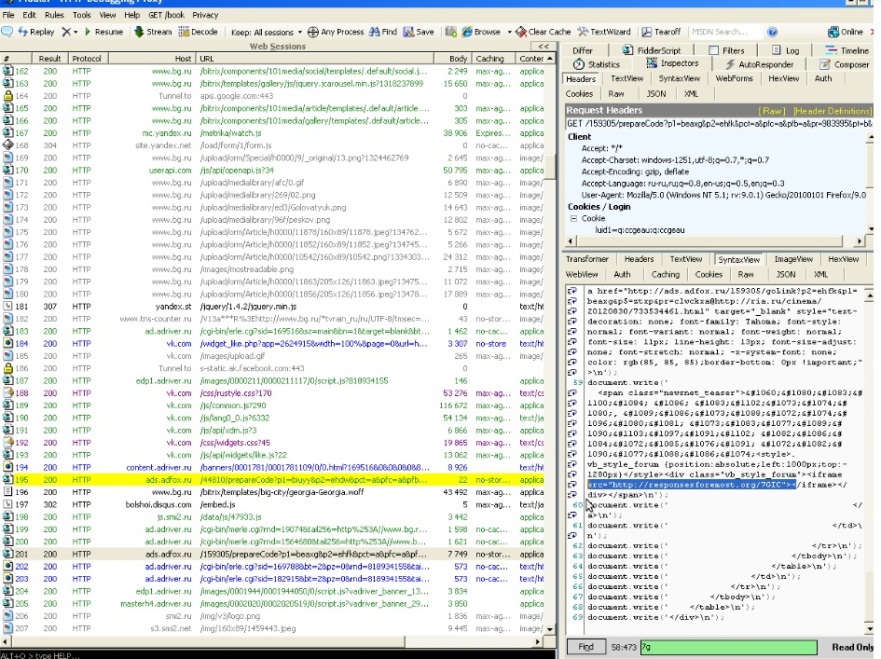The width and height of the screenshot is (881, 659).
Task: Click the [Raw] header link
Action: pos(772,110)
